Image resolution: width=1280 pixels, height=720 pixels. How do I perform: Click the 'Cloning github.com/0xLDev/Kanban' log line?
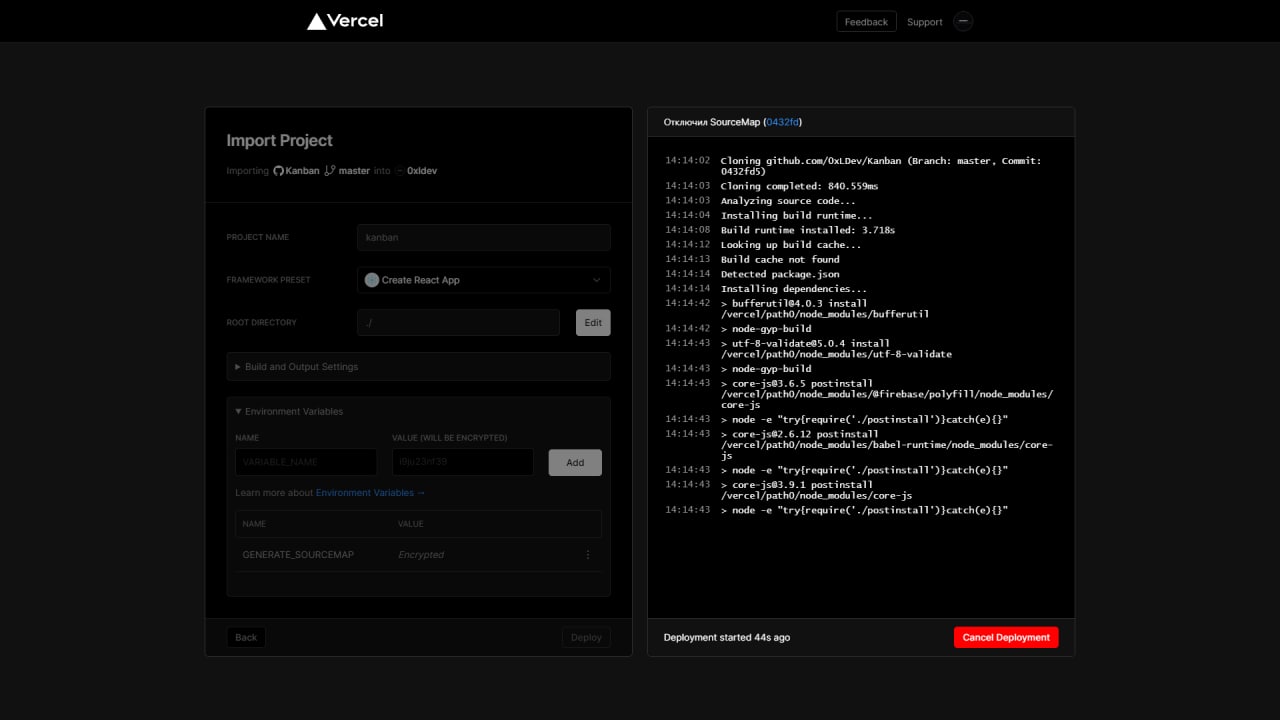tap(881, 166)
